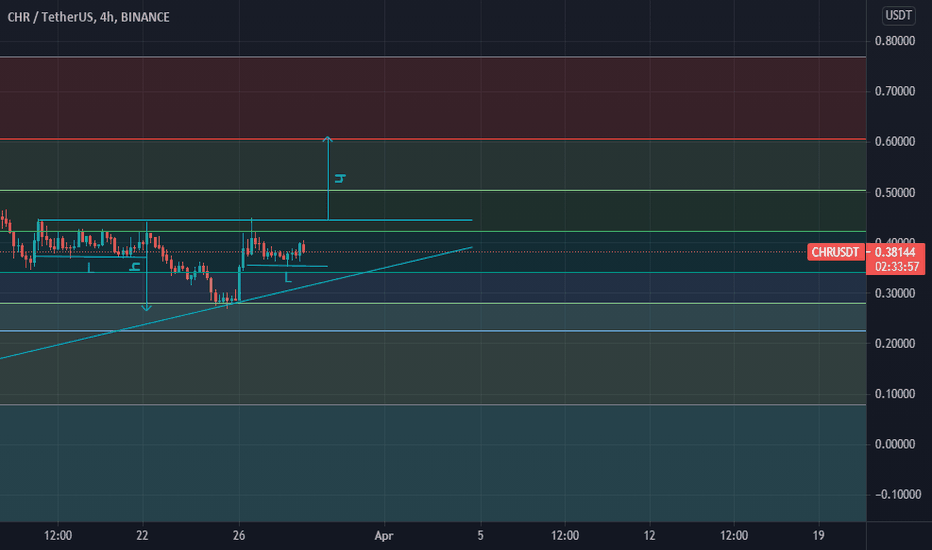932x550 pixels.
Task: Click the Apr label on time axis
Action: point(384,536)
